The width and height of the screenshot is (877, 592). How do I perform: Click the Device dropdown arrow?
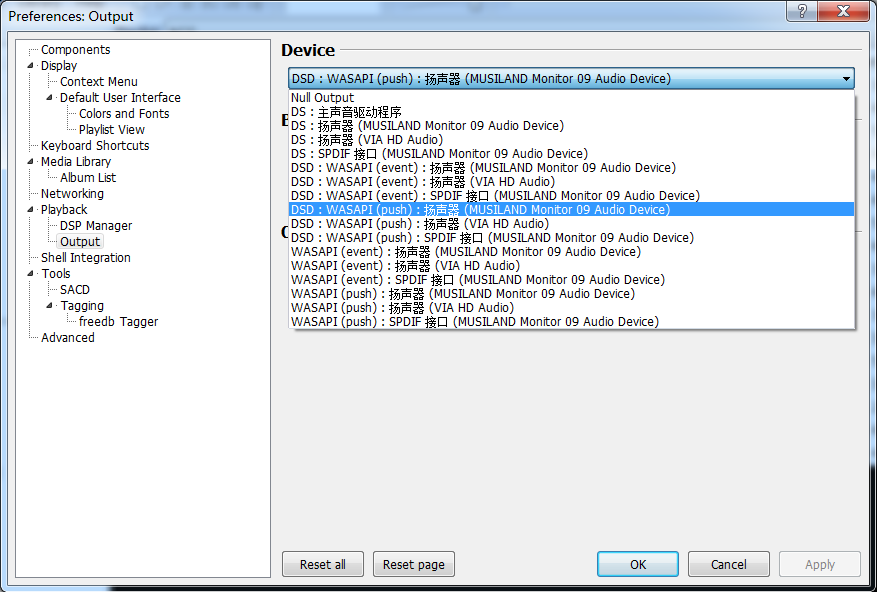(x=846, y=79)
